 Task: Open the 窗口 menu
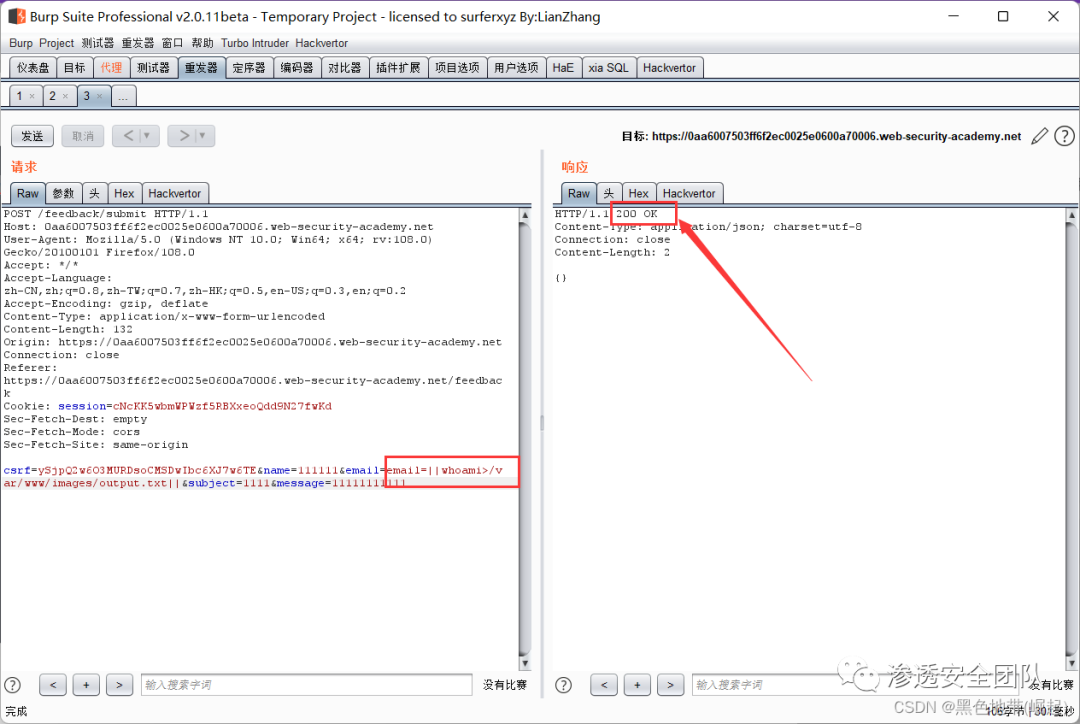pos(172,43)
